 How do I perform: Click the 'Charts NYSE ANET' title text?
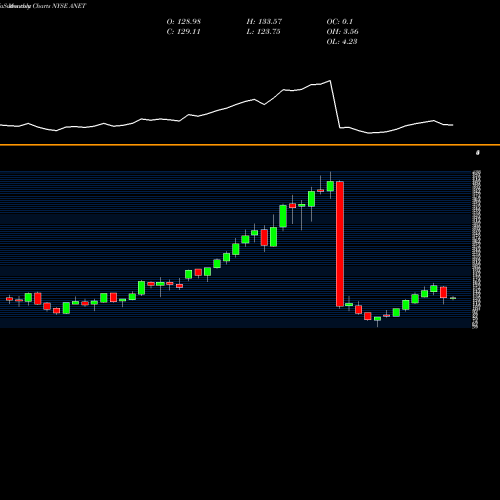pos(60,6)
